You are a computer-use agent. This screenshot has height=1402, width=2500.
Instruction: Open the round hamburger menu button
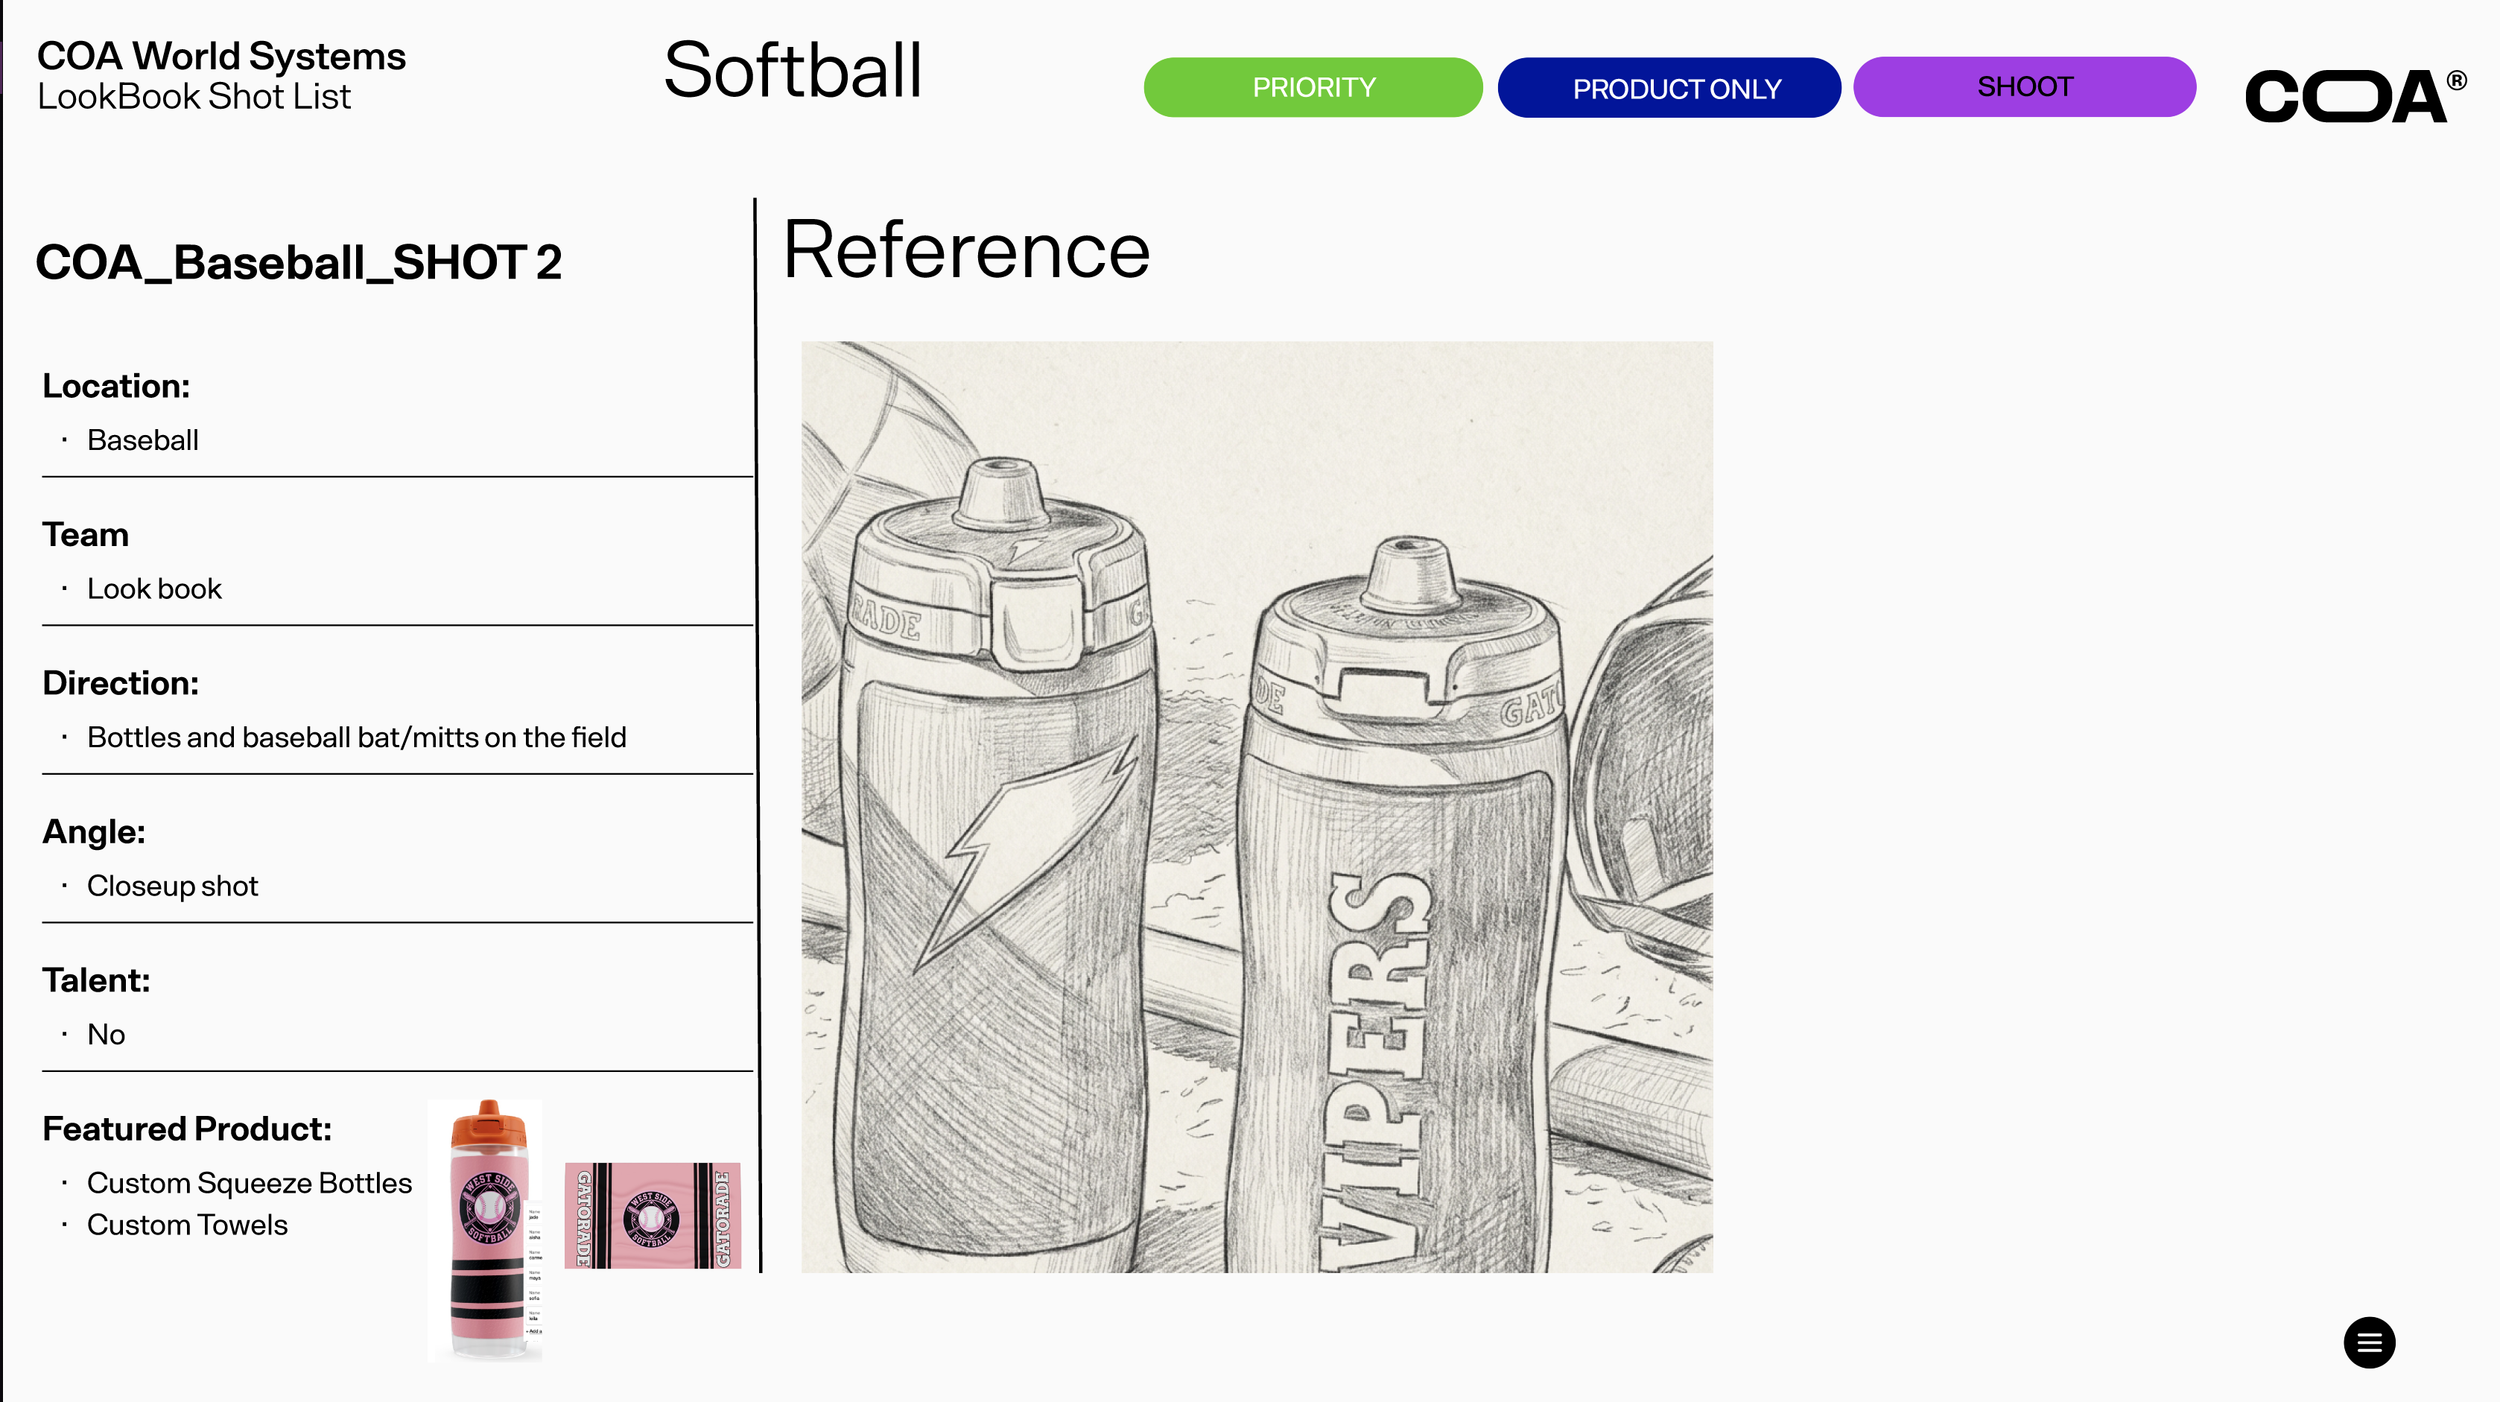tap(2368, 1342)
